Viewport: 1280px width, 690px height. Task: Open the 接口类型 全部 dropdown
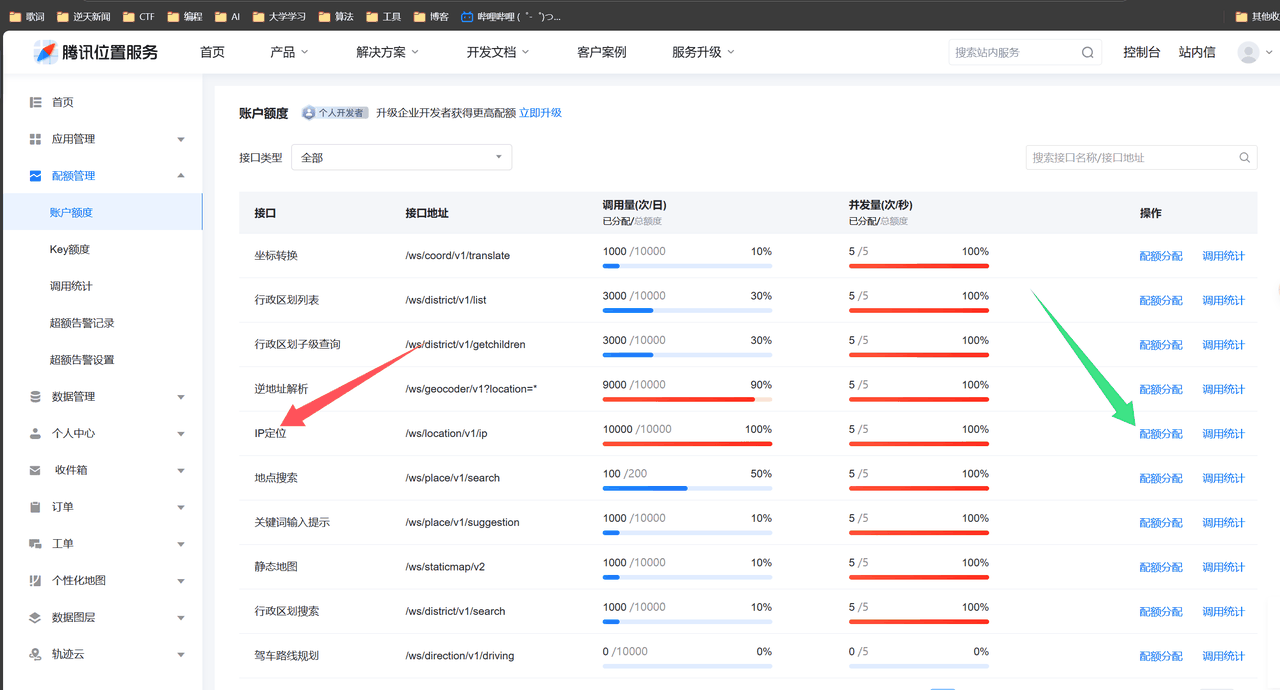[401, 157]
